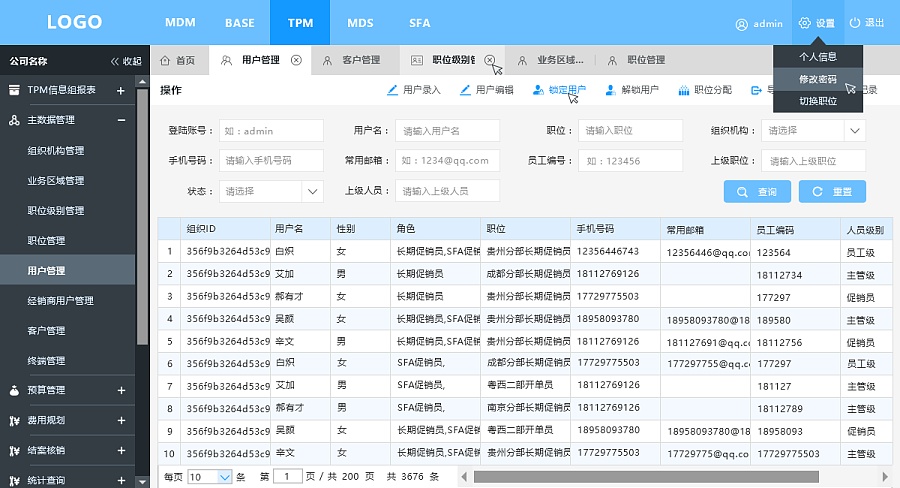Click the export icon in toolbar
This screenshot has height=488, width=900.
click(x=757, y=90)
